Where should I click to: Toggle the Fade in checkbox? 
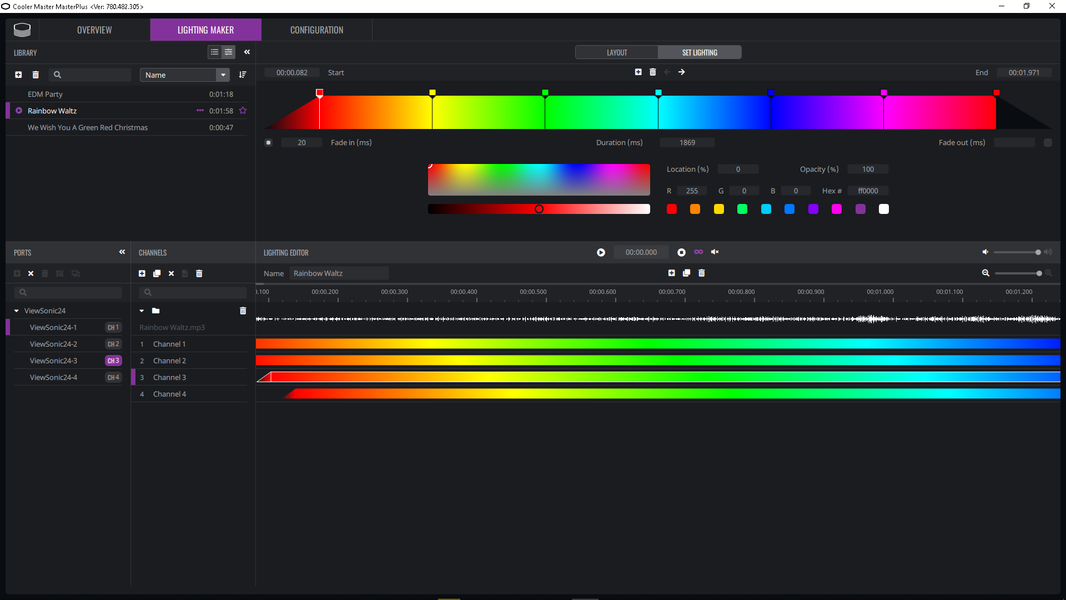(269, 143)
